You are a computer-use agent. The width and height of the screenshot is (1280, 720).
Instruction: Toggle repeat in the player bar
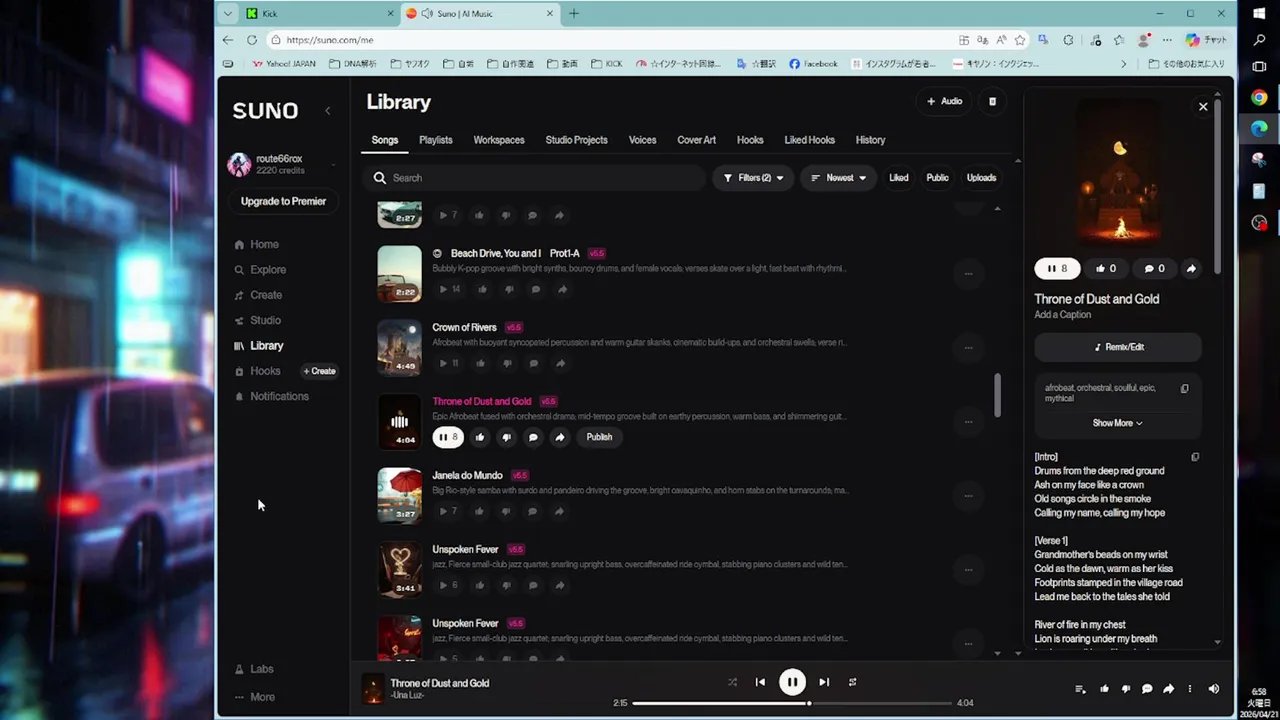click(852, 682)
